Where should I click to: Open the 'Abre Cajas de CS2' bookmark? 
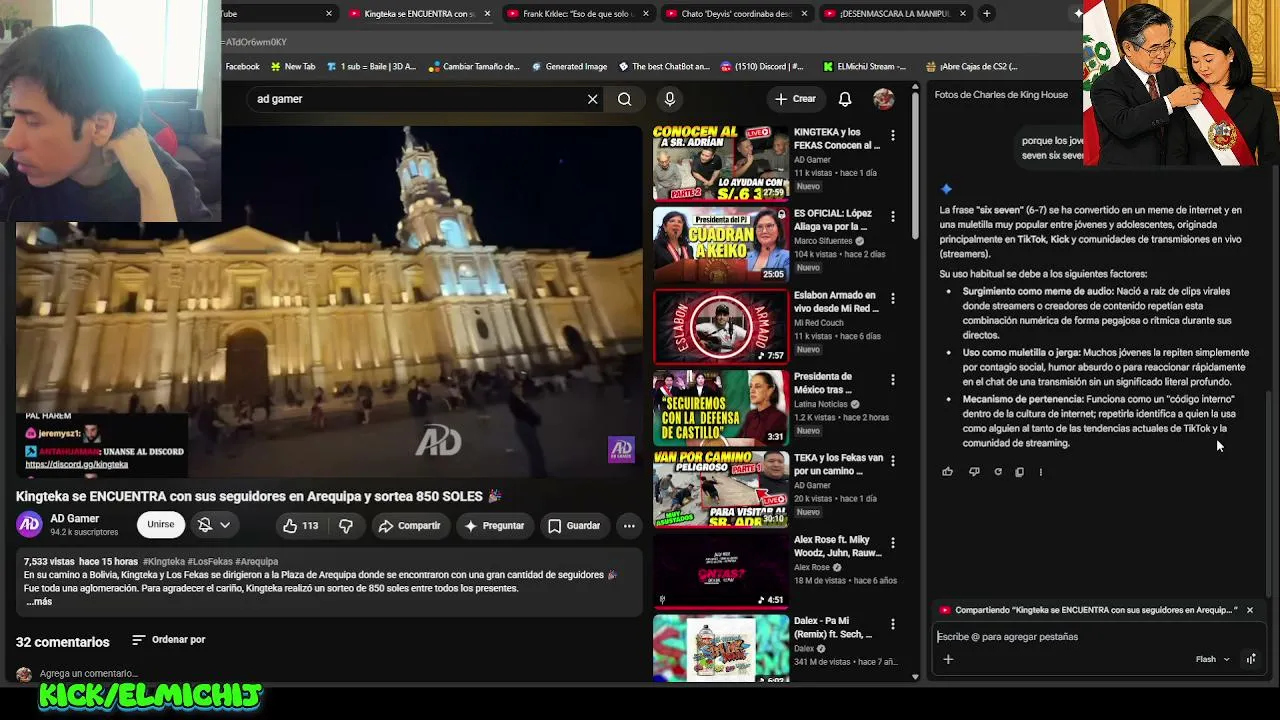click(x=972, y=67)
